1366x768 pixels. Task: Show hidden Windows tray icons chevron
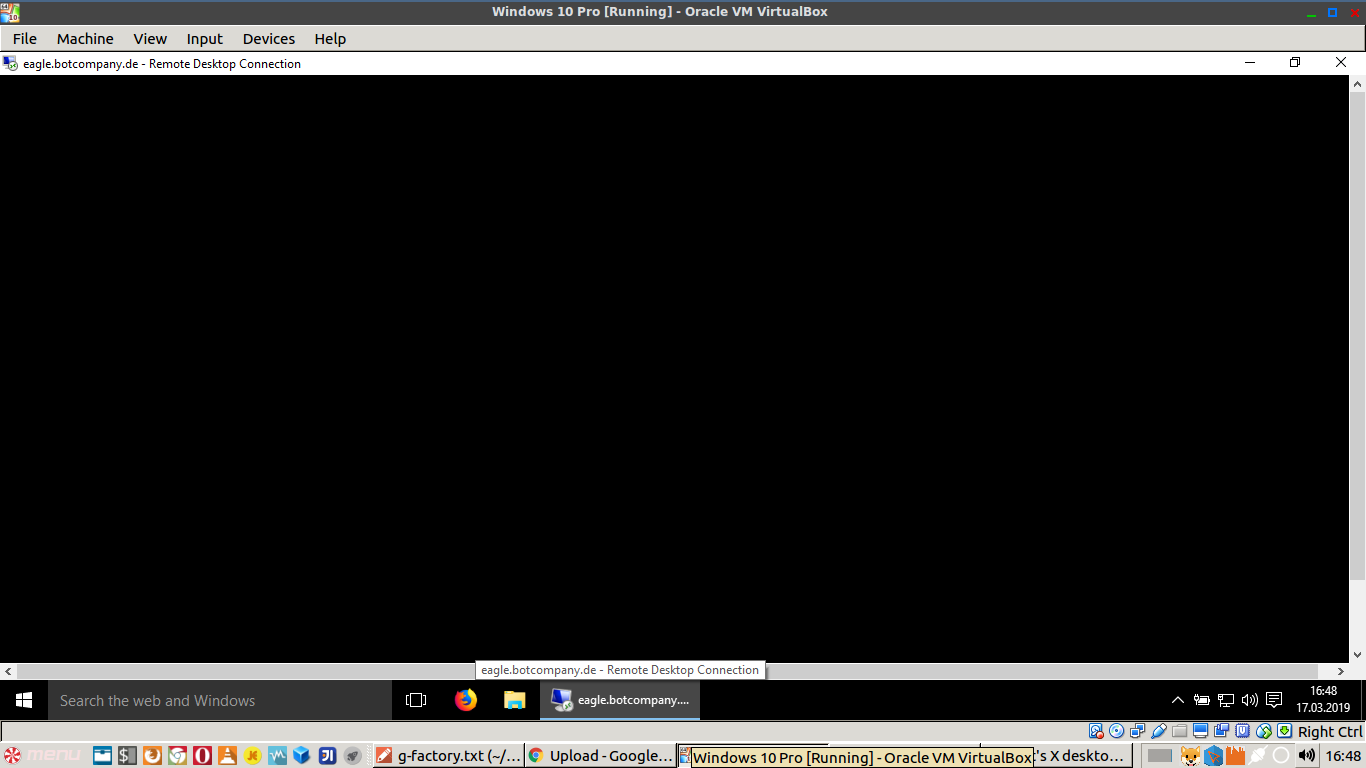[x=1177, y=700]
